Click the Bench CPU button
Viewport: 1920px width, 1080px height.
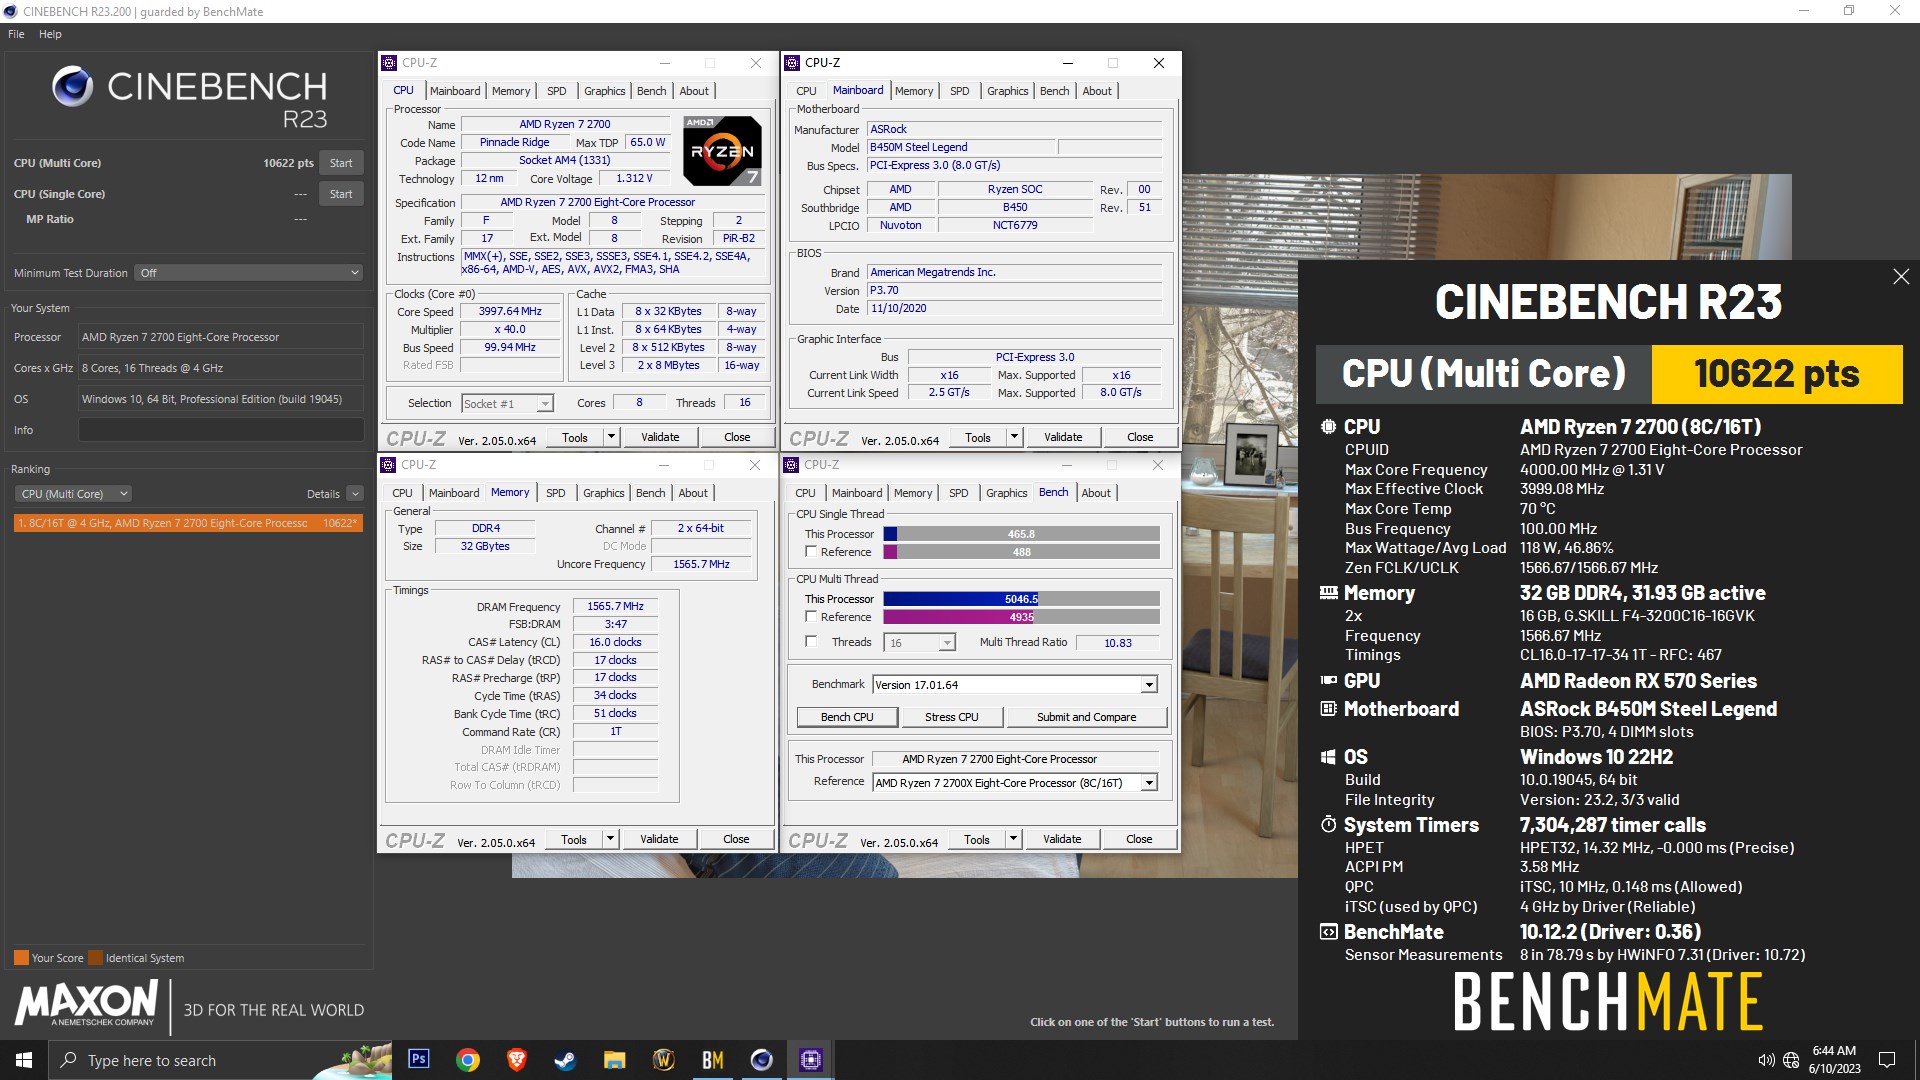coord(847,717)
